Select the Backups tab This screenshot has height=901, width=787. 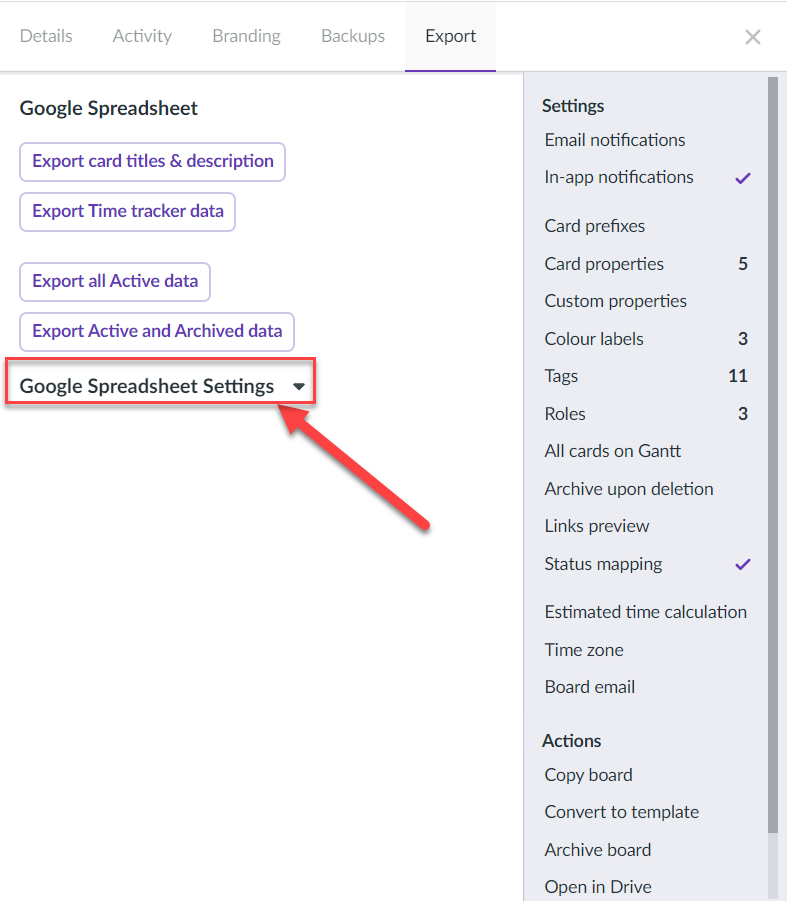click(x=353, y=36)
